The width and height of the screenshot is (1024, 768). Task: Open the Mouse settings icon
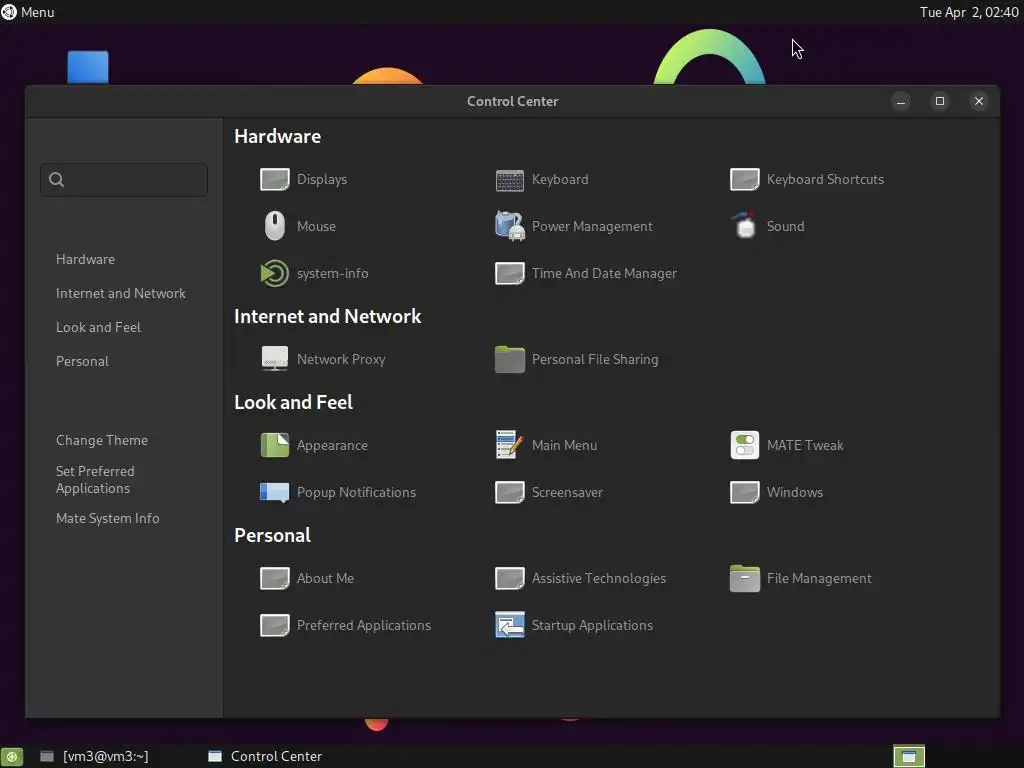click(x=274, y=227)
